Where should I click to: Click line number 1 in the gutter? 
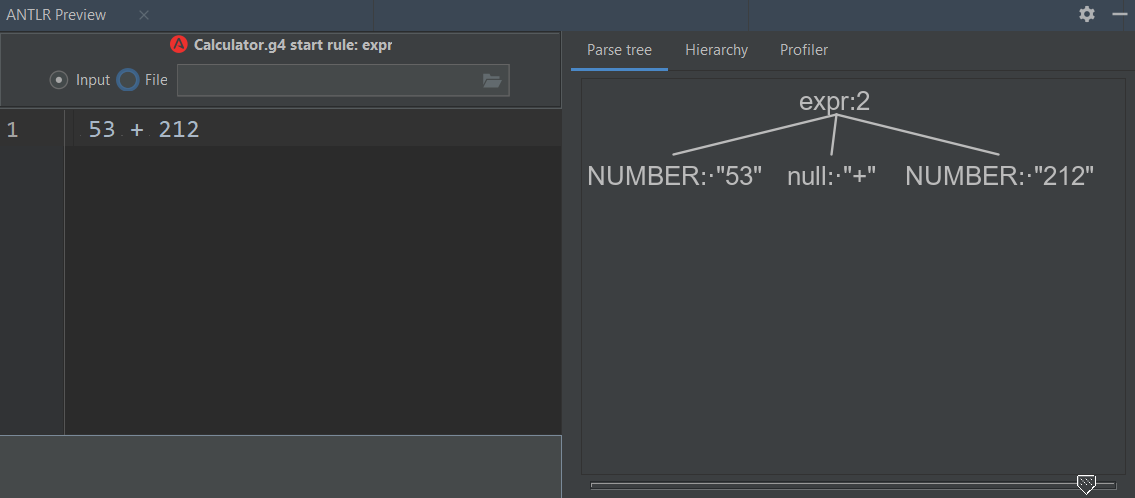12,129
